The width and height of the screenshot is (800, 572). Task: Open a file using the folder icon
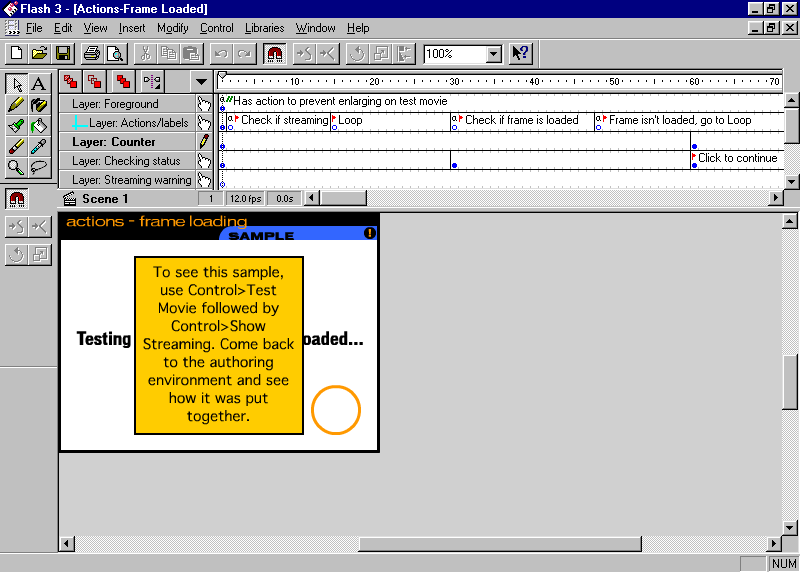[40, 54]
